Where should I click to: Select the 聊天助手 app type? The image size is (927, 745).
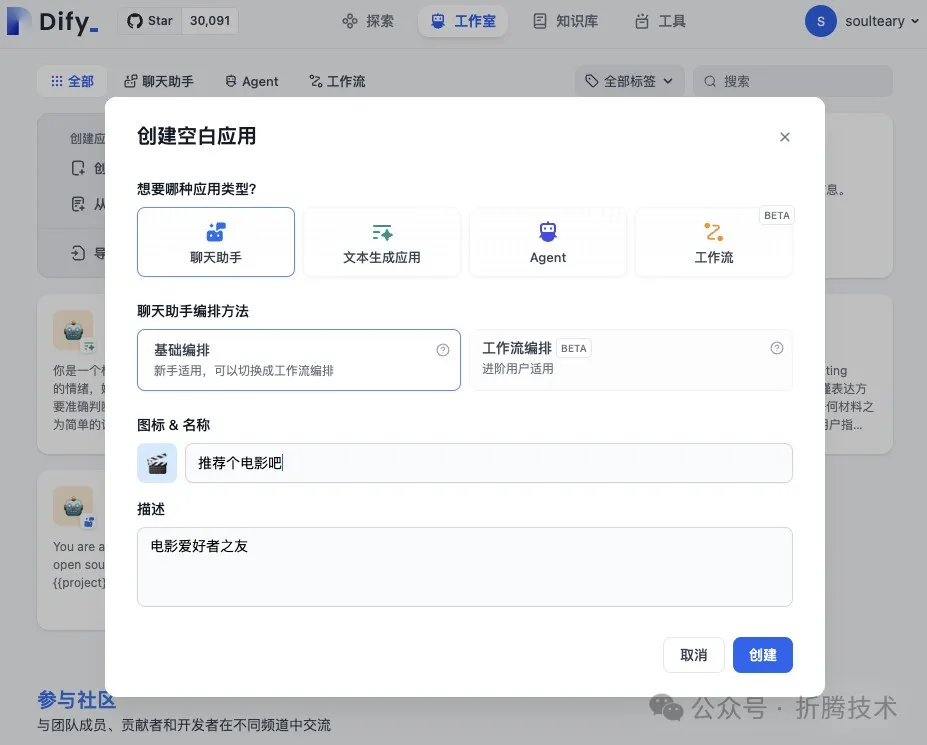216,242
